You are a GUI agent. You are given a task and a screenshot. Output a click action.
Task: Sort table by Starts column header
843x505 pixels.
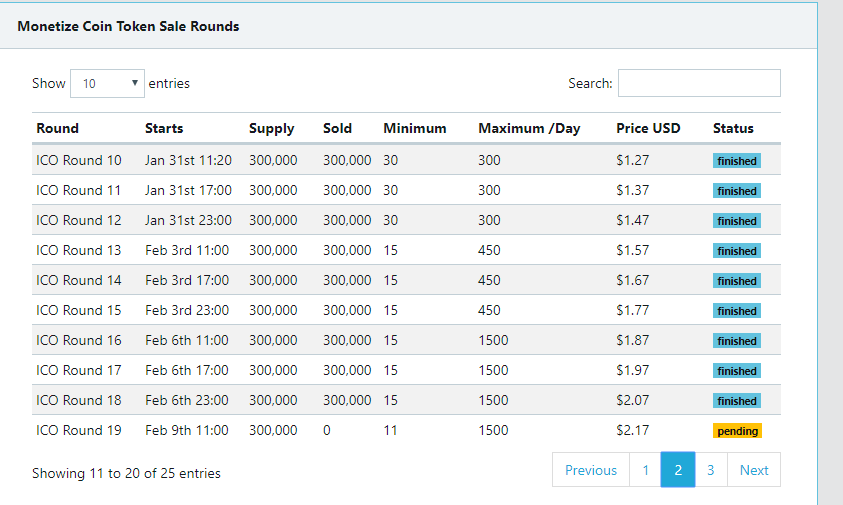164,128
